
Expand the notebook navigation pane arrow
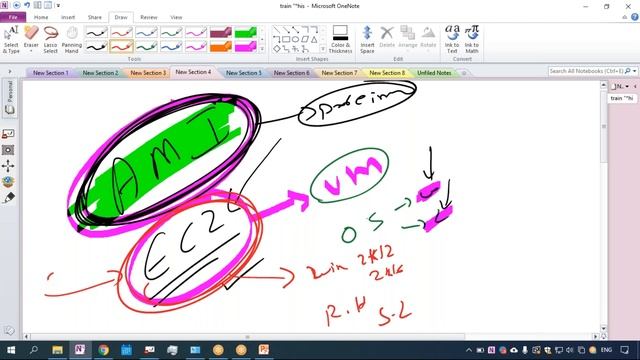click(x=10, y=72)
